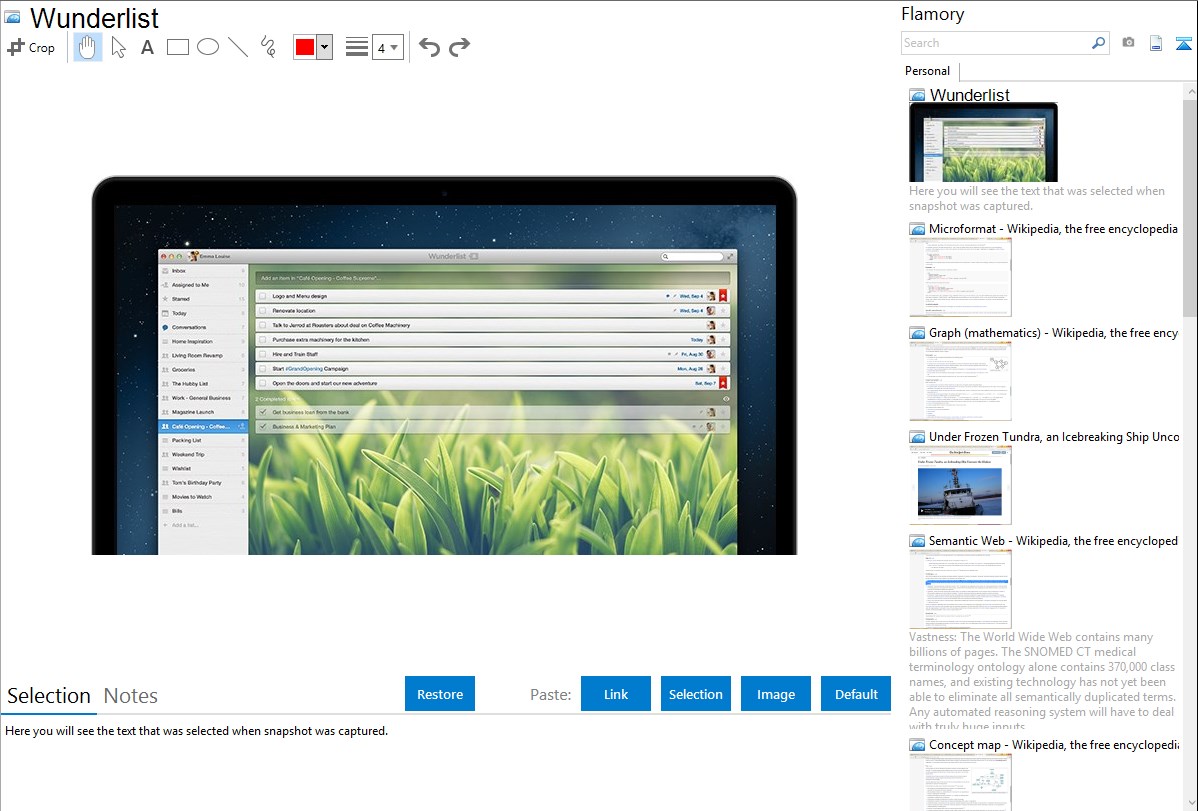The image size is (1198, 811).
Task: Click the Restore button
Action: (440, 694)
